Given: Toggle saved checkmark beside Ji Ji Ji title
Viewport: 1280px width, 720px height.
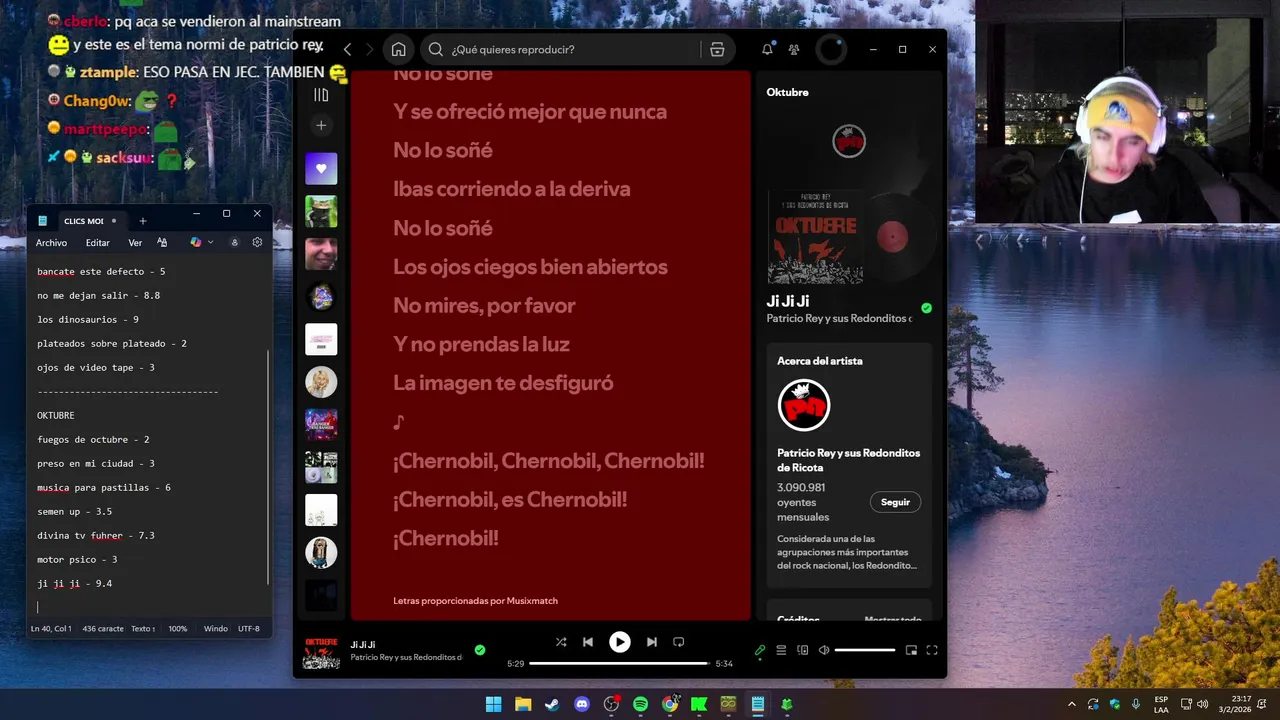Looking at the screenshot, I should (926, 308).
